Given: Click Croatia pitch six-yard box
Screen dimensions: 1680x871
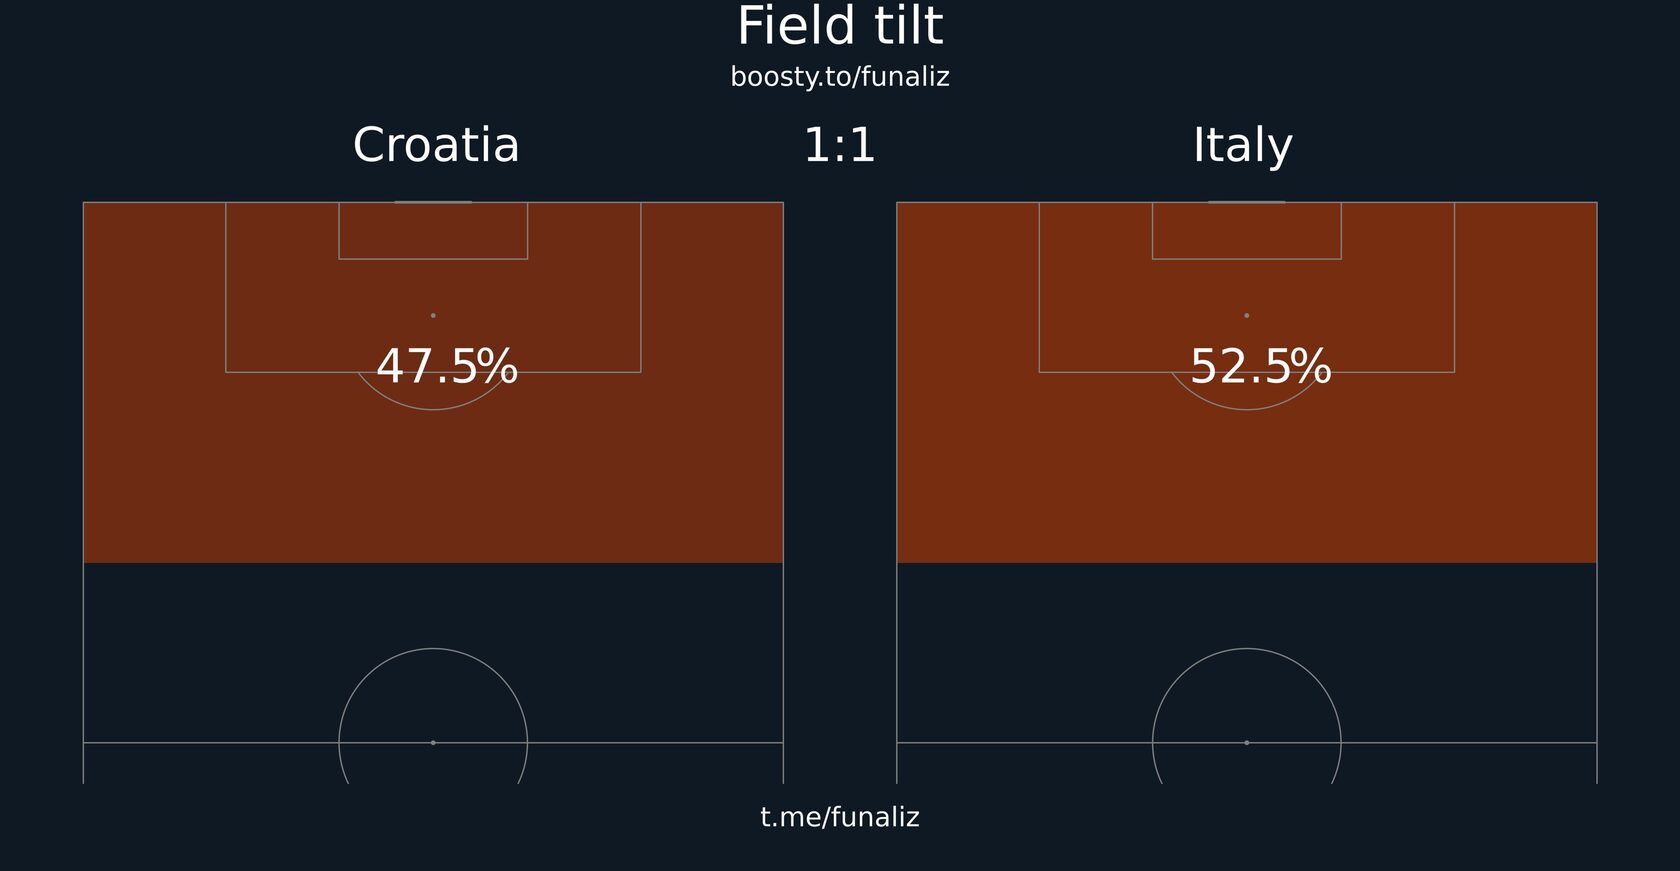Looking at the screenshot, I should pyautogui.click(x=433, y=231).
